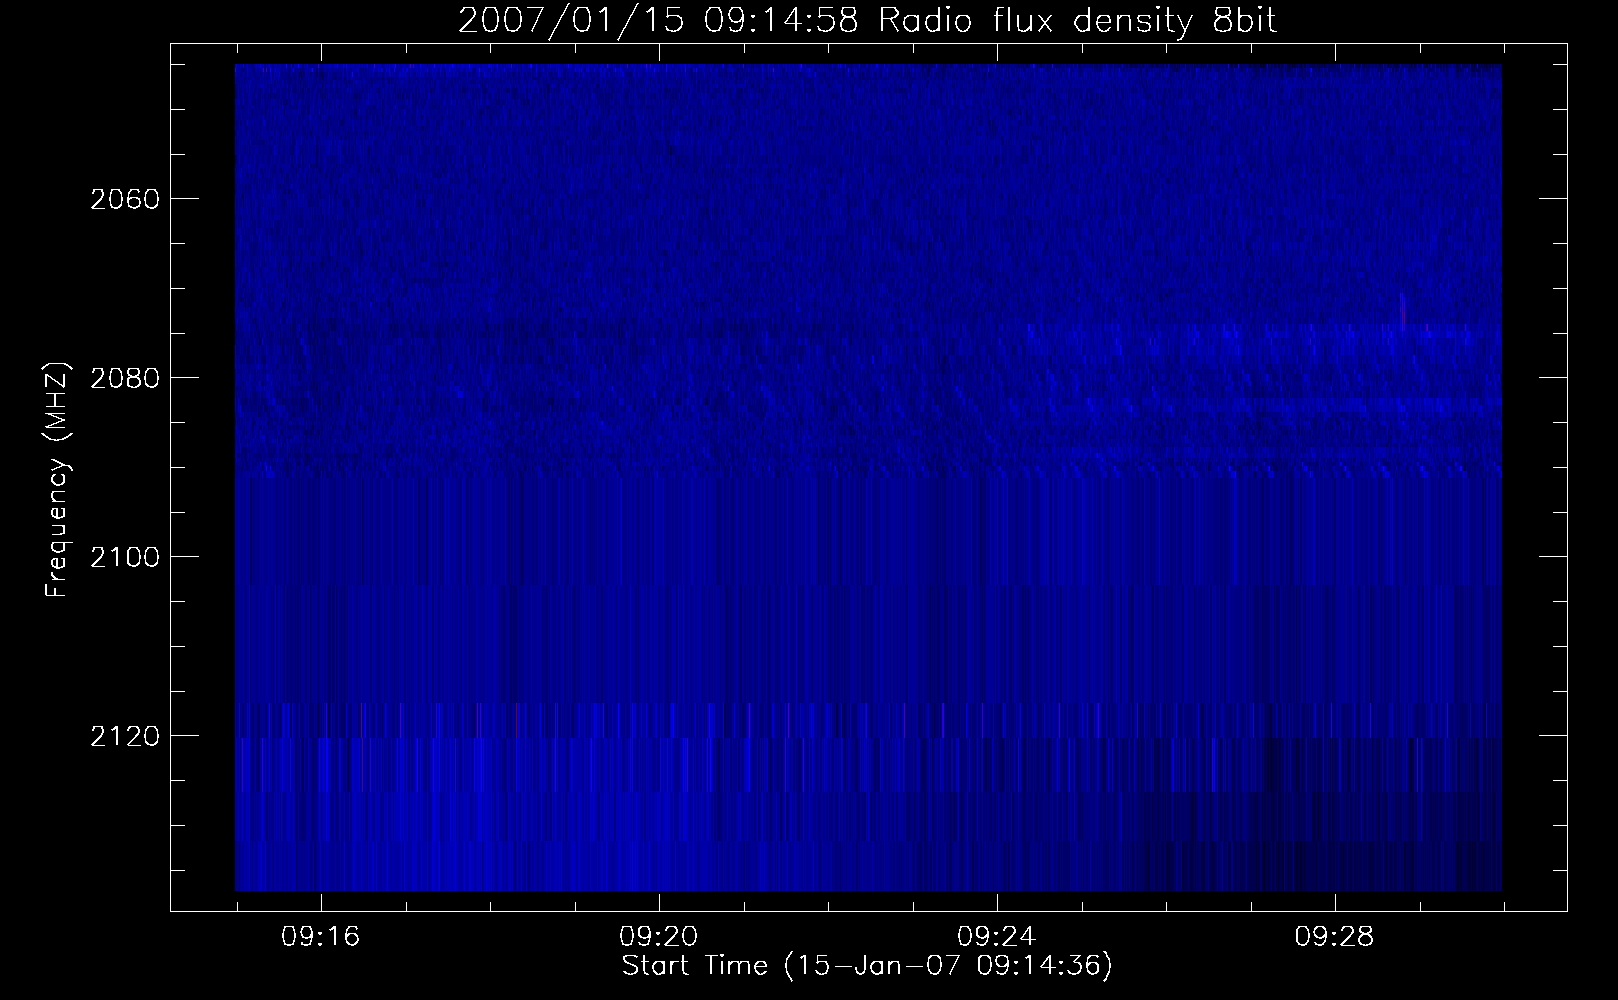The width and height of the screenshot is (1618, 1000).
Task: Click the 2080 frequency tick label
Action: click(x=124, y=378)
